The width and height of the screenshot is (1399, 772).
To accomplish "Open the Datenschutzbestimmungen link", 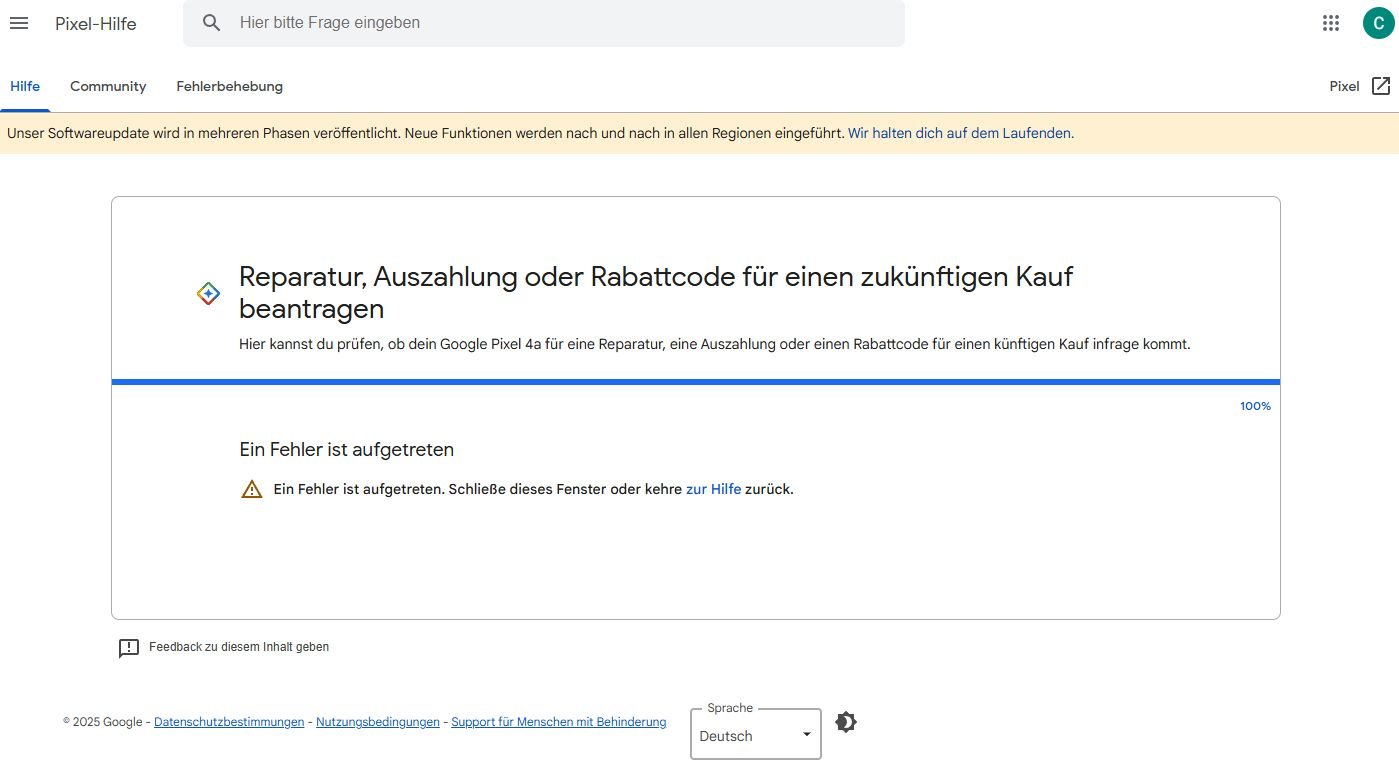I will pos(229,722).
